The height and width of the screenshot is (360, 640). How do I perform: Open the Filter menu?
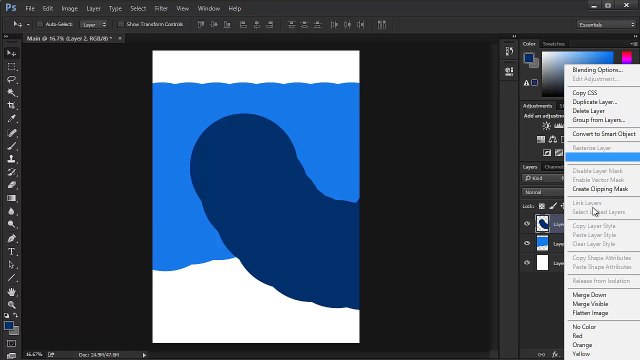tap(161, 8)
